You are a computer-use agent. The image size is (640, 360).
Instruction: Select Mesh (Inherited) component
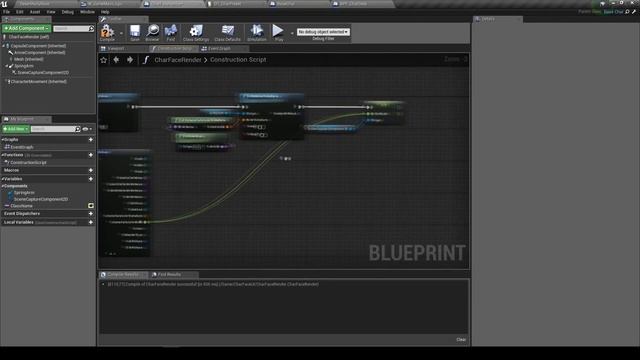(29, 59)
